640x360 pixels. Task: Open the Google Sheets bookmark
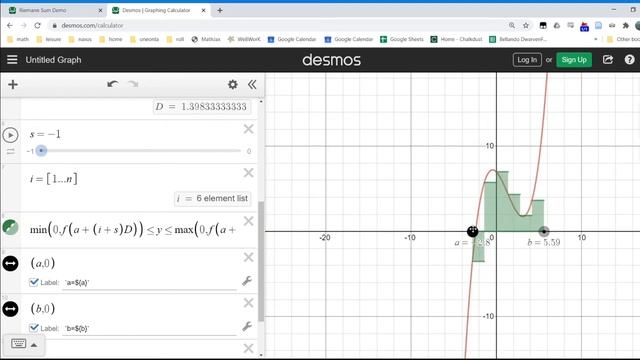click(x=402, y=39)
